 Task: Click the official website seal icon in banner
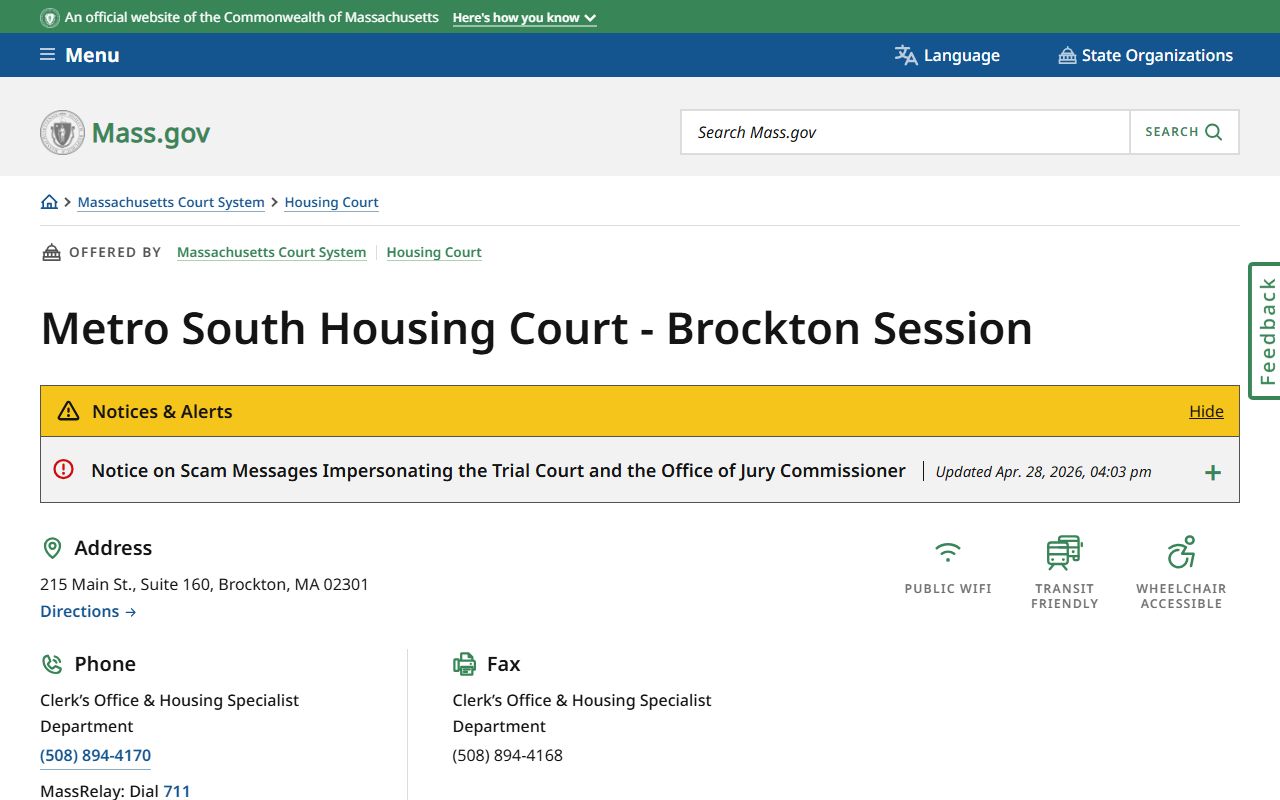49,18
